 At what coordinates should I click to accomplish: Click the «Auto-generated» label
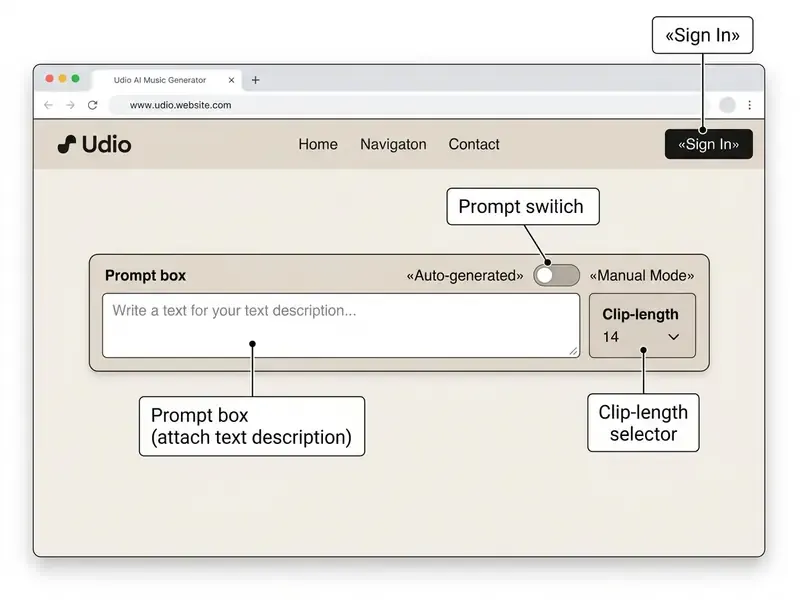465,276
